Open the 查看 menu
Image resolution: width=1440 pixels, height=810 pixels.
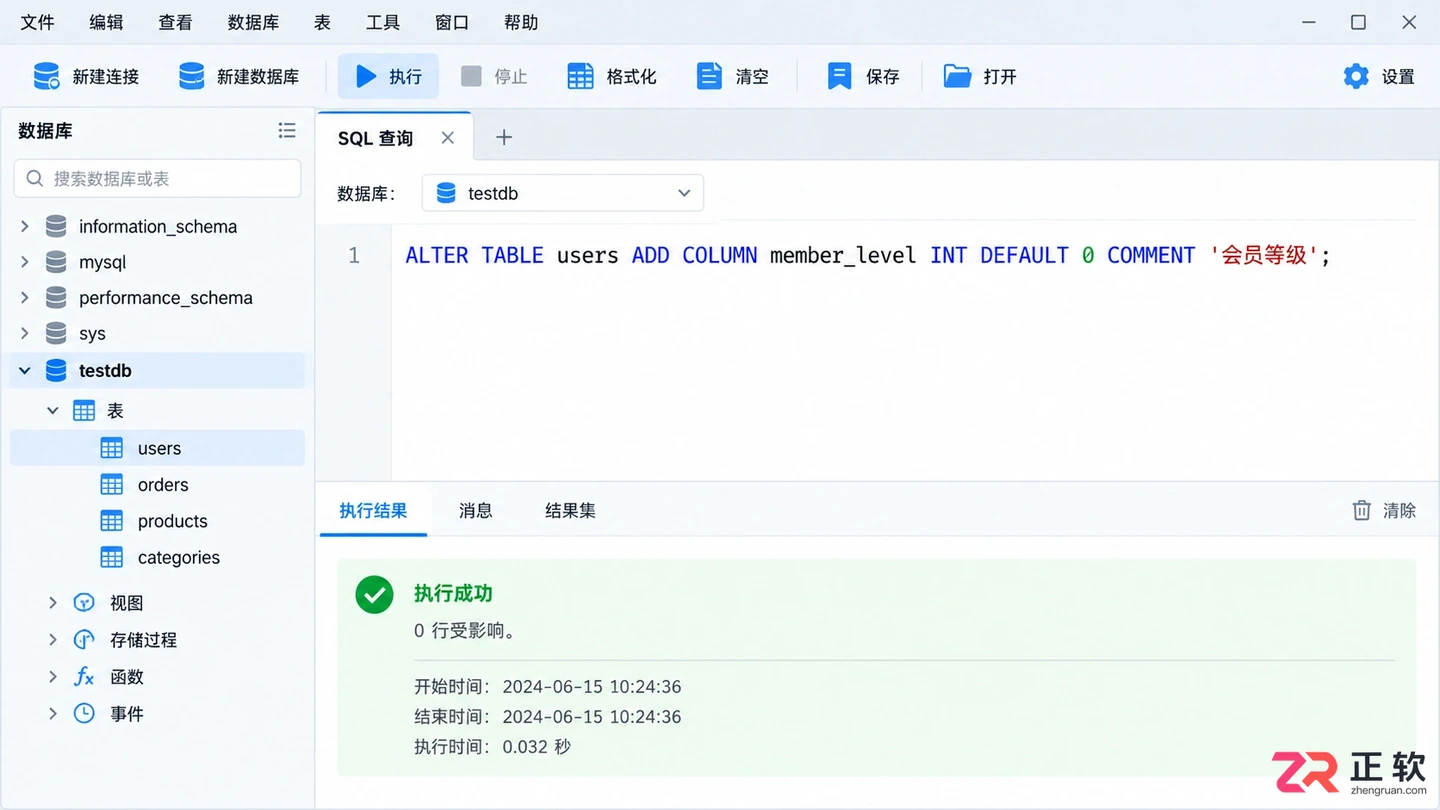175,22
